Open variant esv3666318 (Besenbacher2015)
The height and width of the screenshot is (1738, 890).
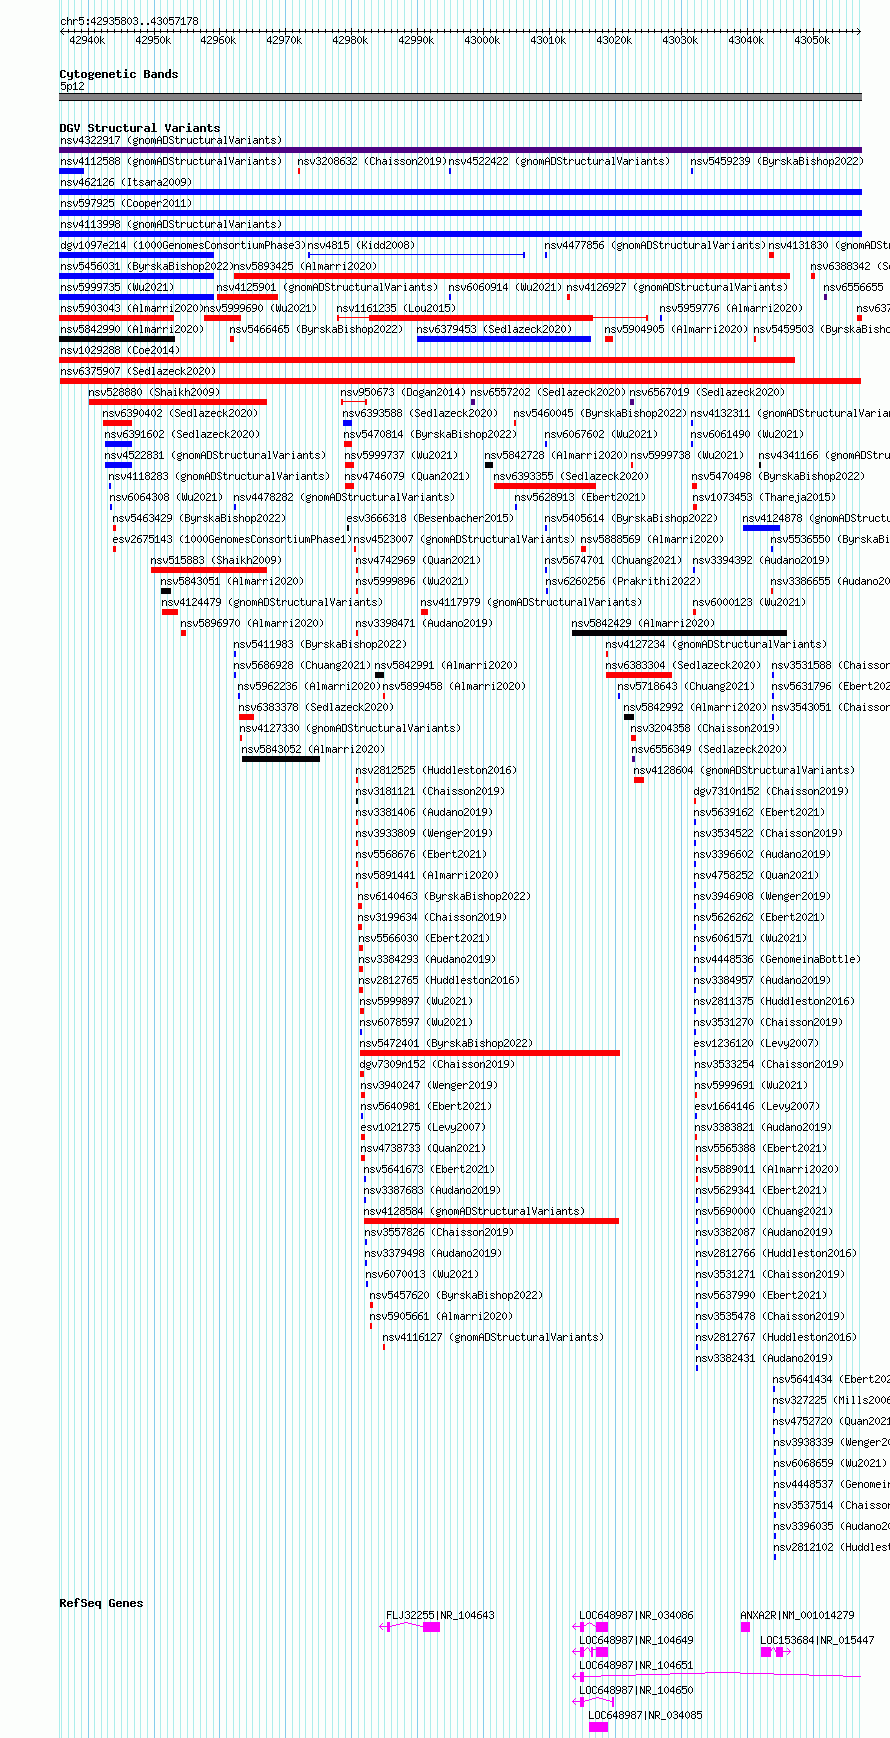coord(430,518)
